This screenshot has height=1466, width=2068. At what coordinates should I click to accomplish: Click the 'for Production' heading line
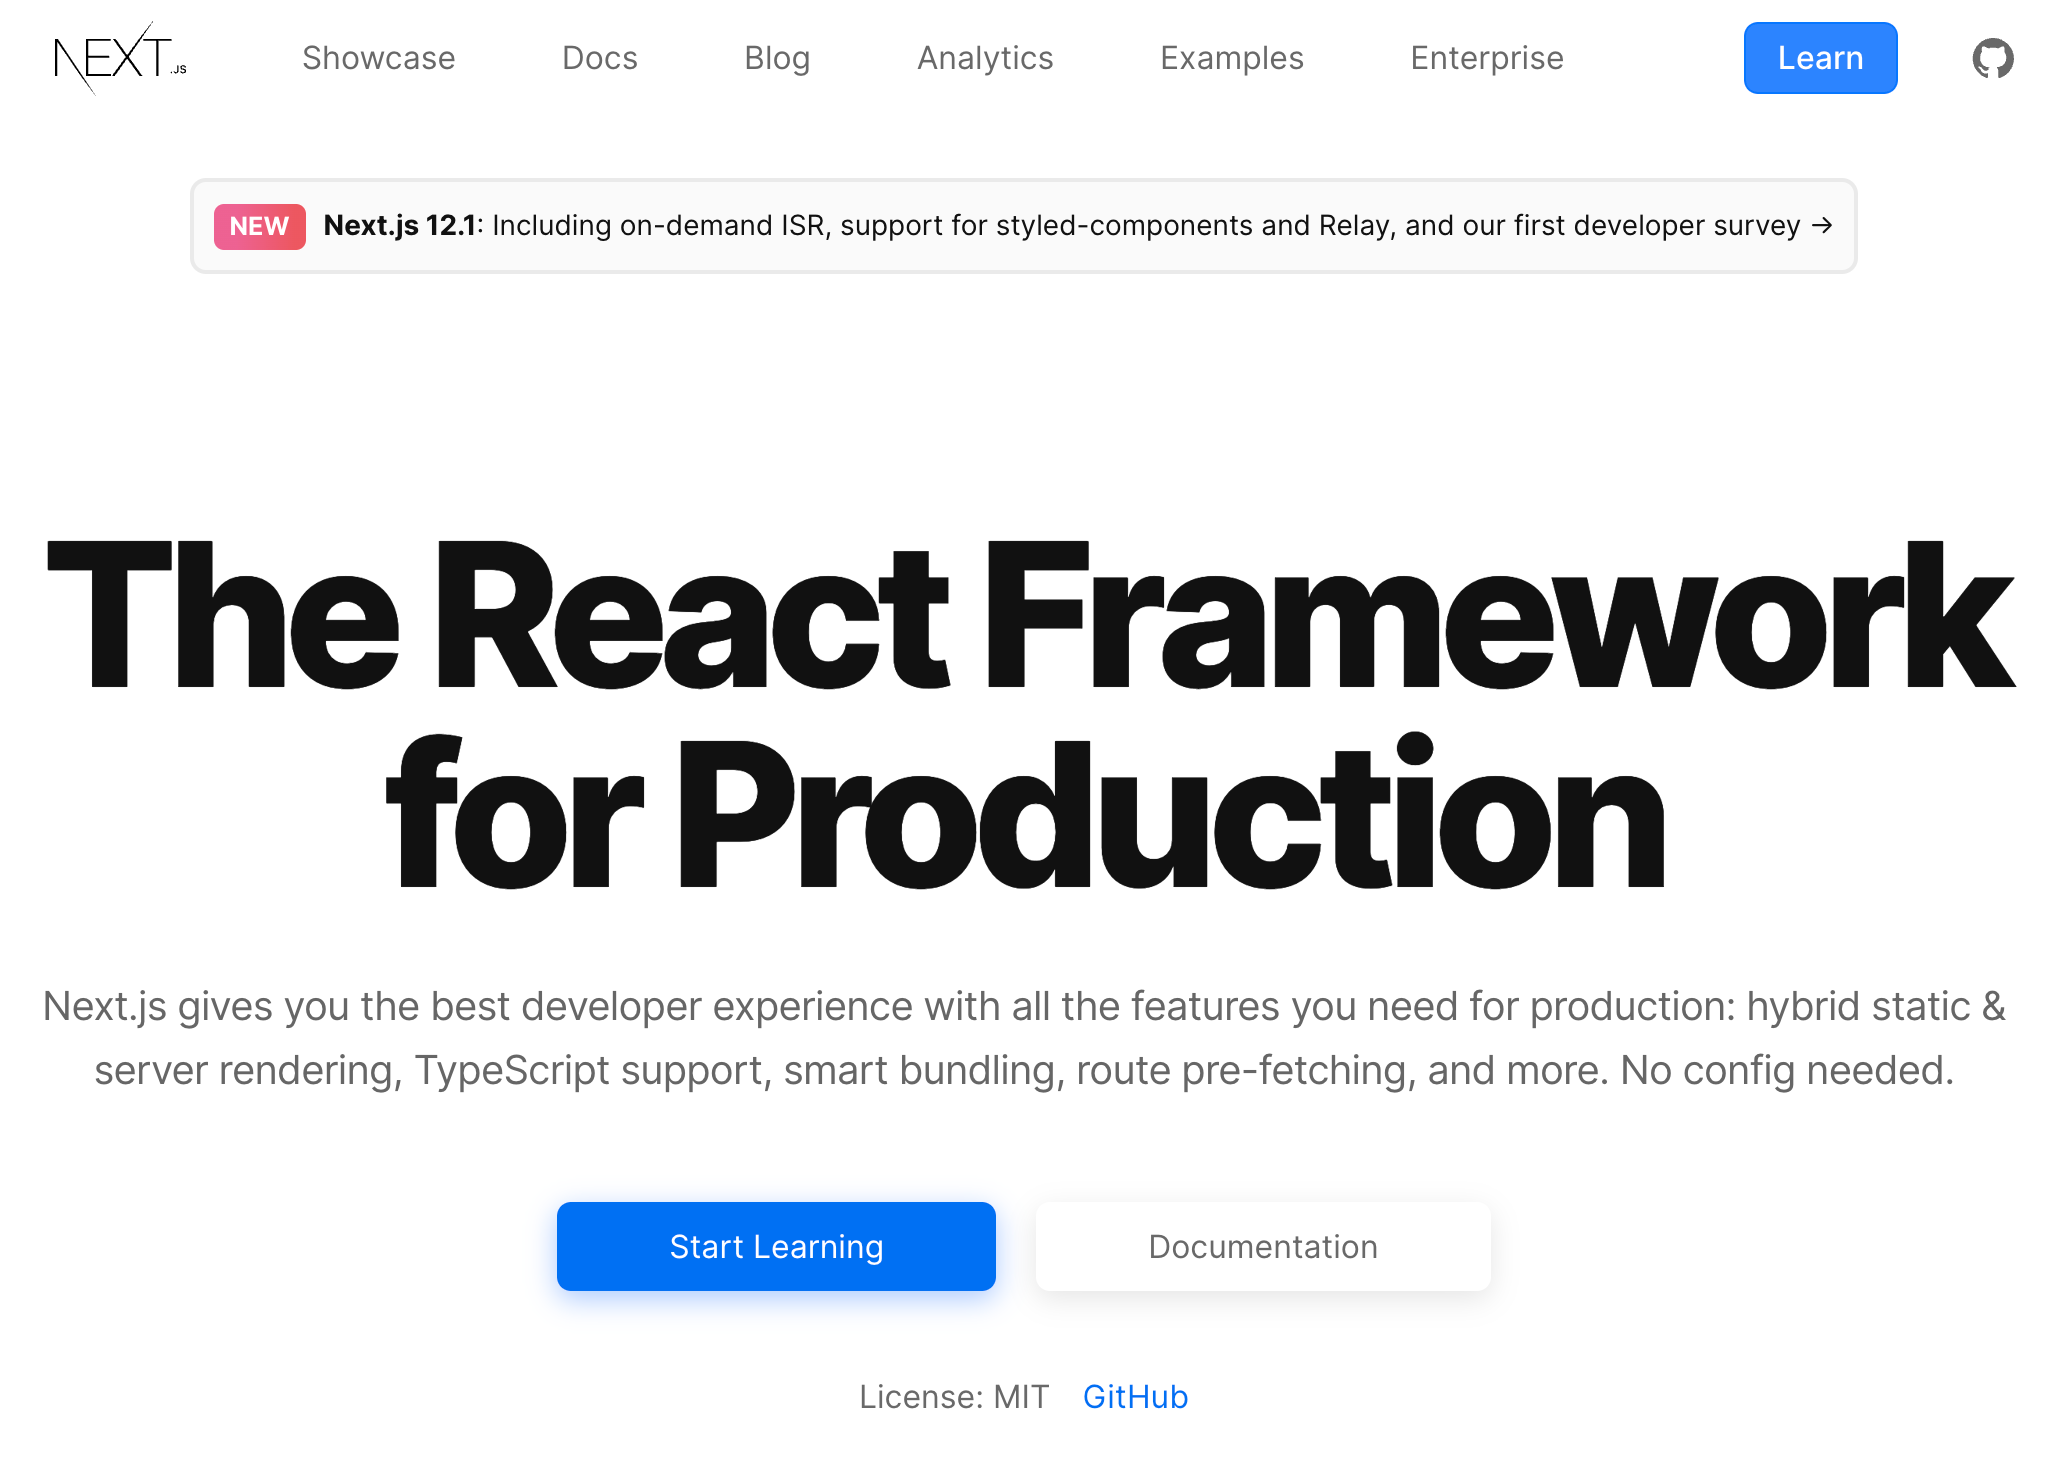click(1025, 815)
